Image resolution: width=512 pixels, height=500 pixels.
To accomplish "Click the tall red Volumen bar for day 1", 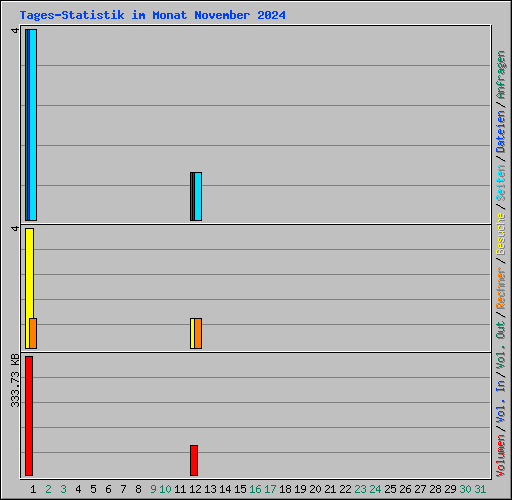I will [x=29, y=416].
